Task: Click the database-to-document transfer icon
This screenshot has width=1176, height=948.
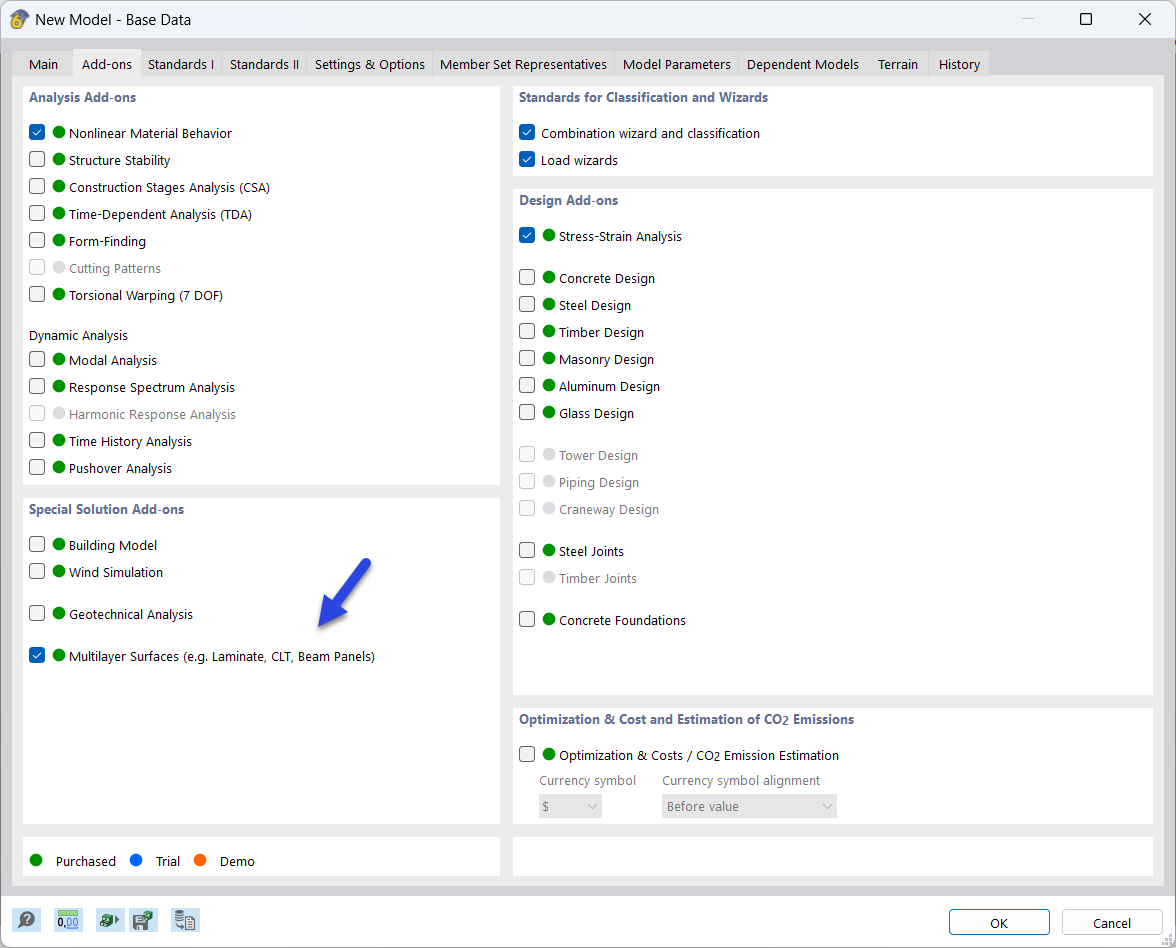Action: click(185, 919)
